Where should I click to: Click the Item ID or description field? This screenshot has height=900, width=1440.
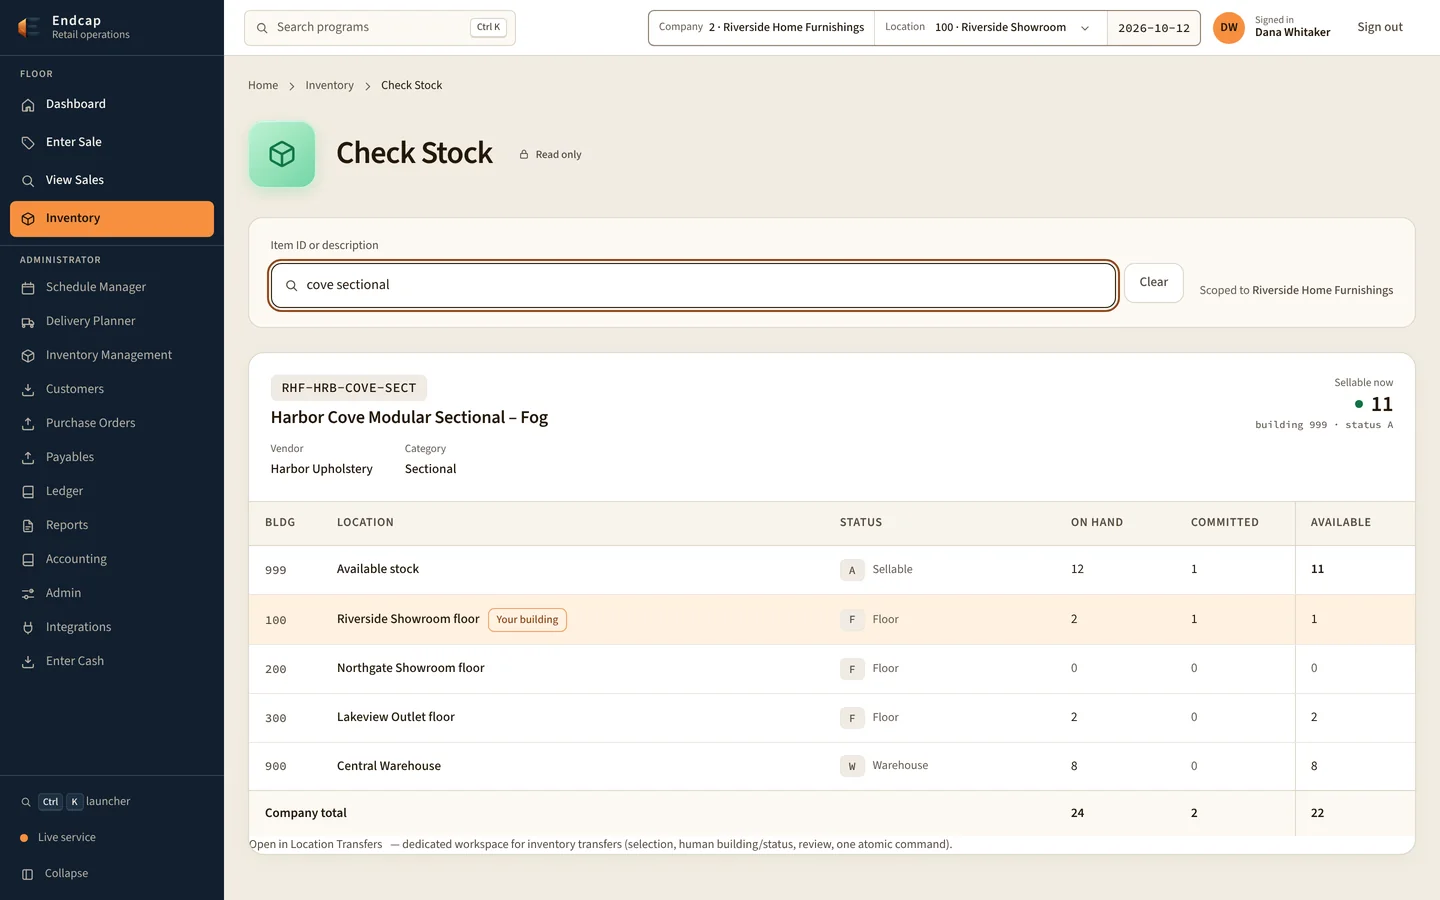(x=693, y=286)
